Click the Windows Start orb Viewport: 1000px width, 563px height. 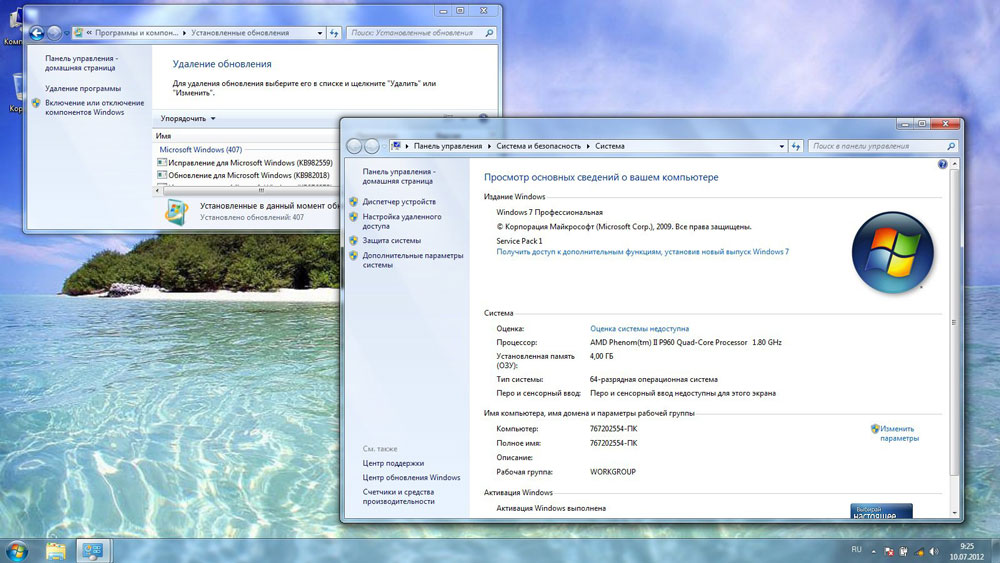[x=17, y=550]
